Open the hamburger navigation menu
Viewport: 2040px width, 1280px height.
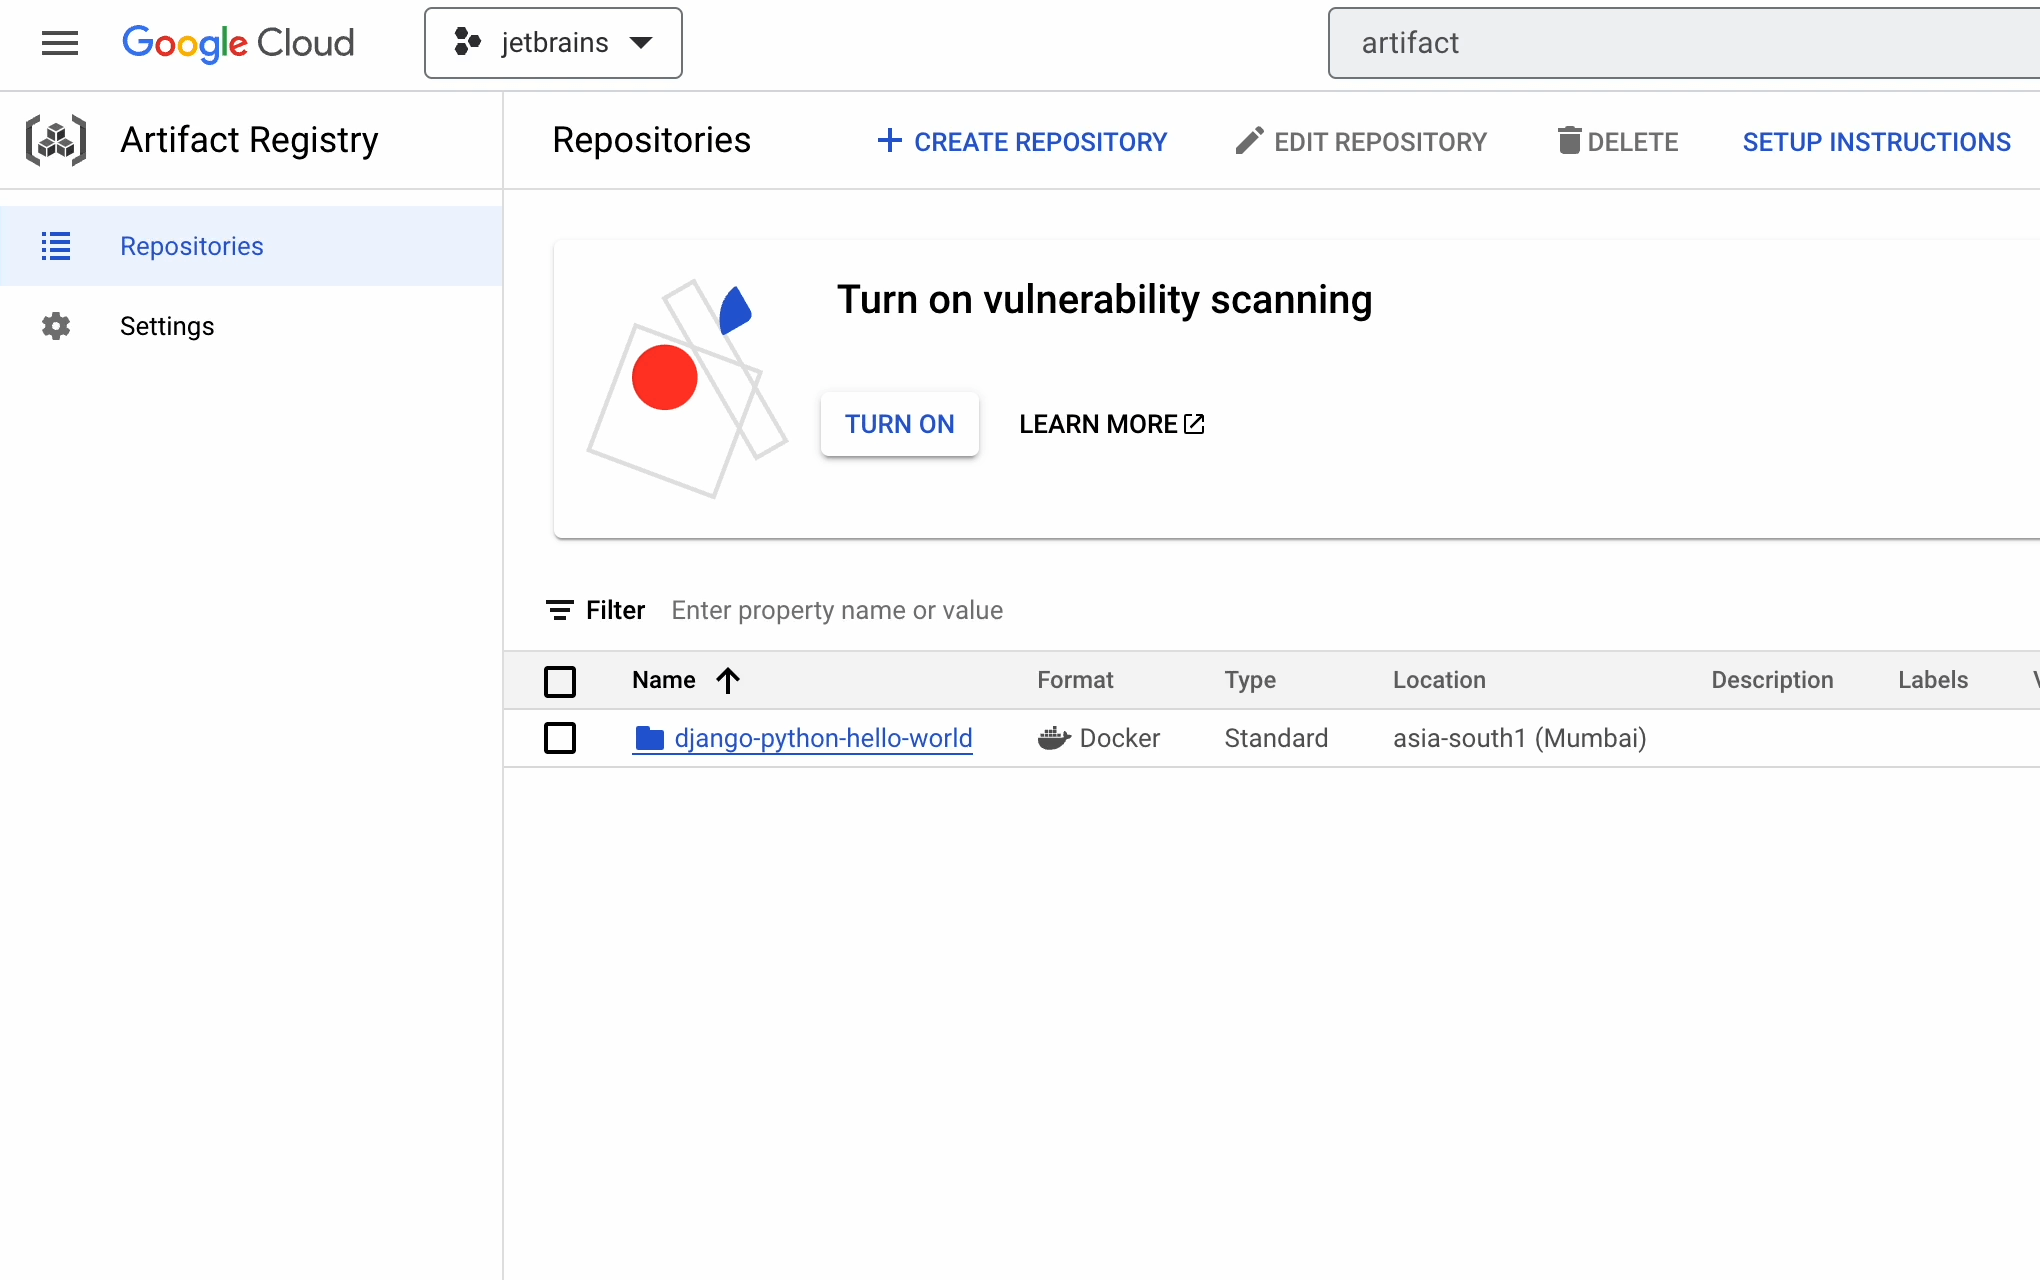click(60, 43)
